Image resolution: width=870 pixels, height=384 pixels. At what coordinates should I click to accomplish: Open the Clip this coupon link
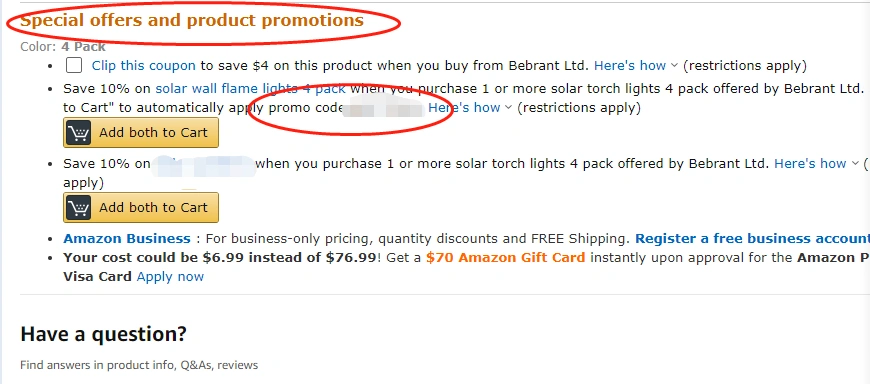(144, 65)
